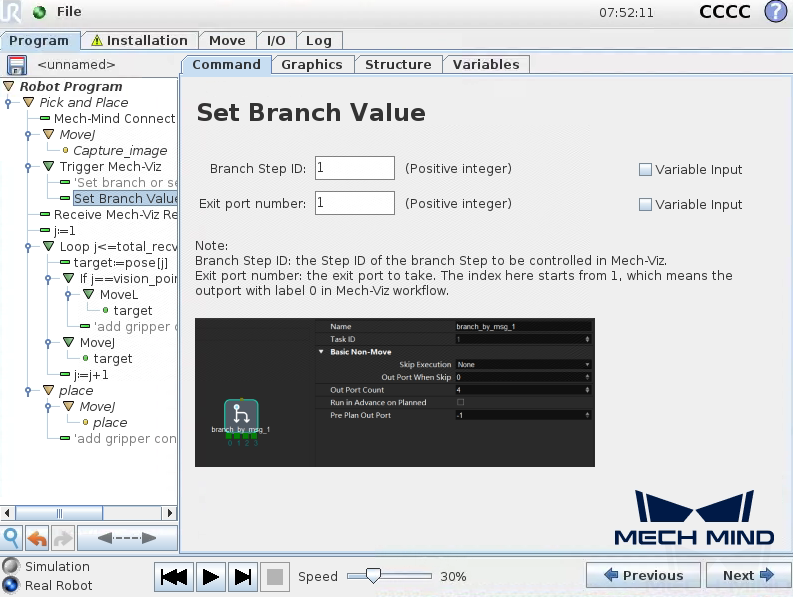Click the <unnamed> program name
The width and height of the screenshot is (793, 597).
(76, 65)
